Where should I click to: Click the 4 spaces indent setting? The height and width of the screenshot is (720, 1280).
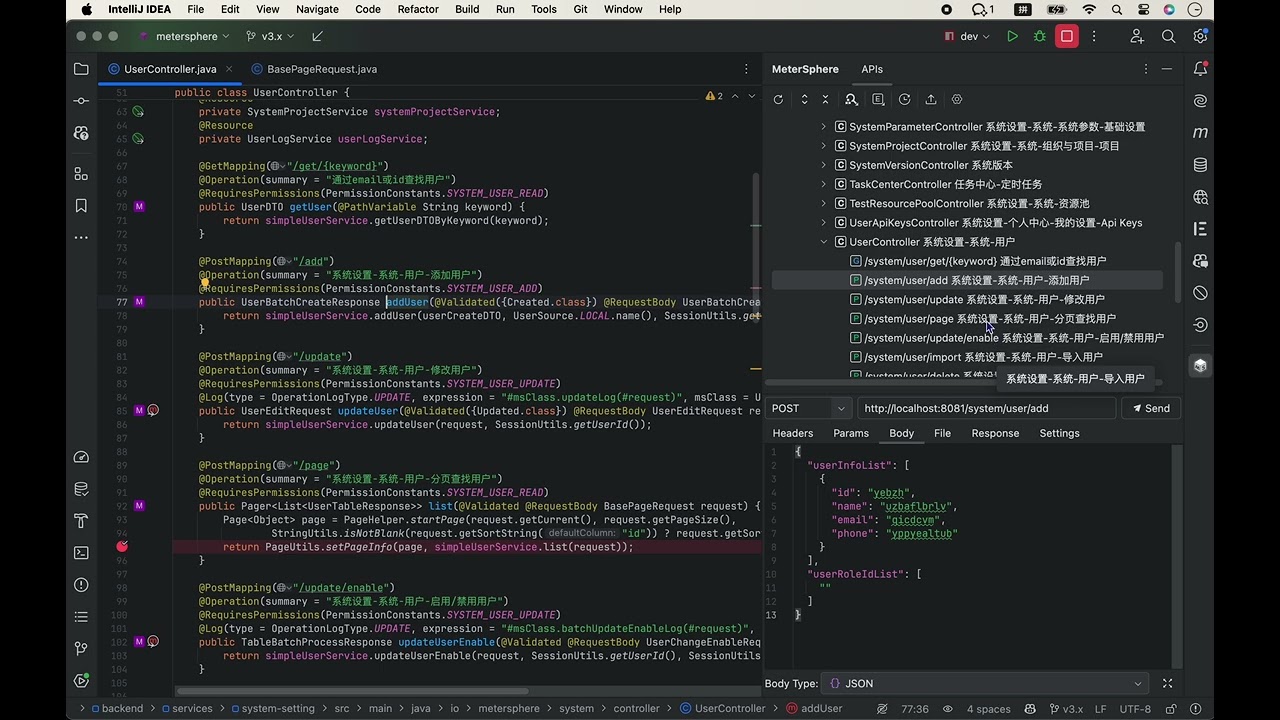tap(988, 708)
